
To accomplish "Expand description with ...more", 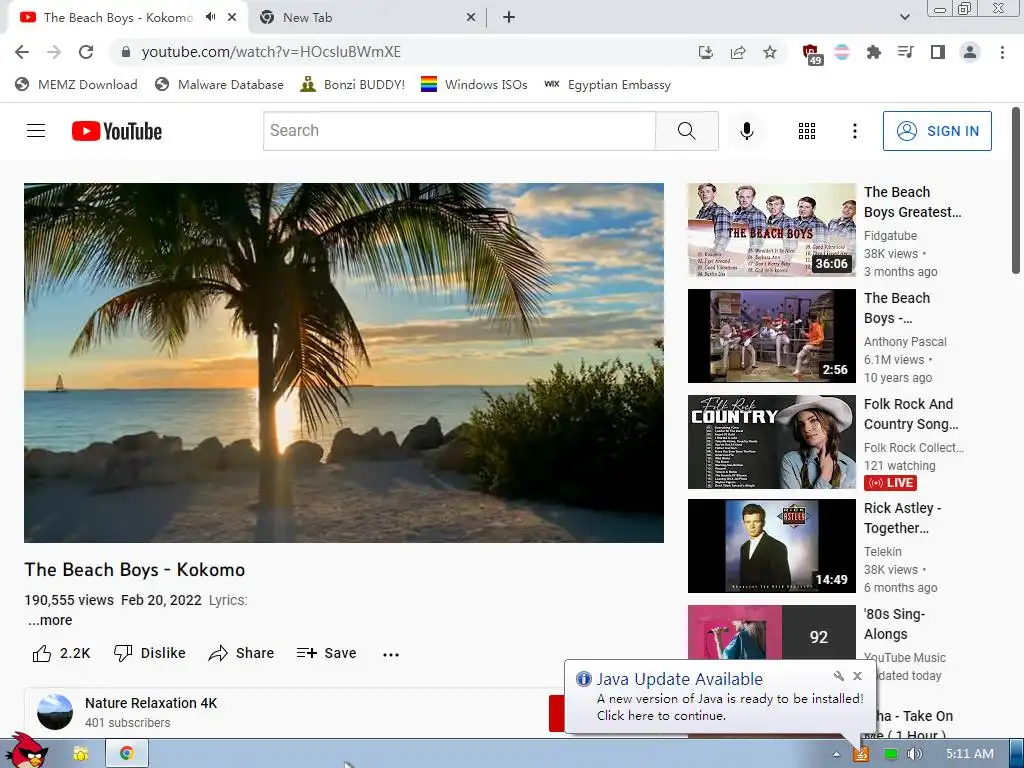I will [50, 620].
